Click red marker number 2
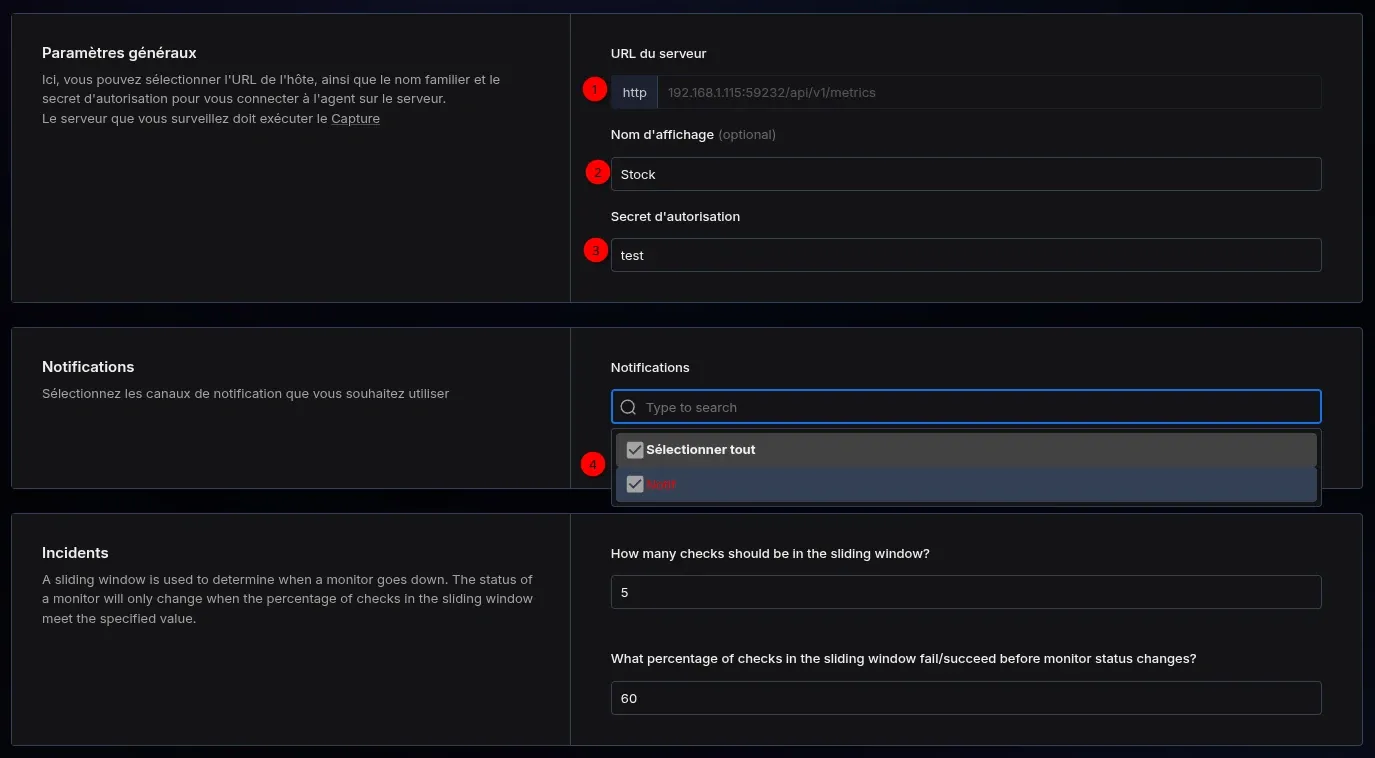The width and height of the screenshot is (1375, 758). point(597,172)
